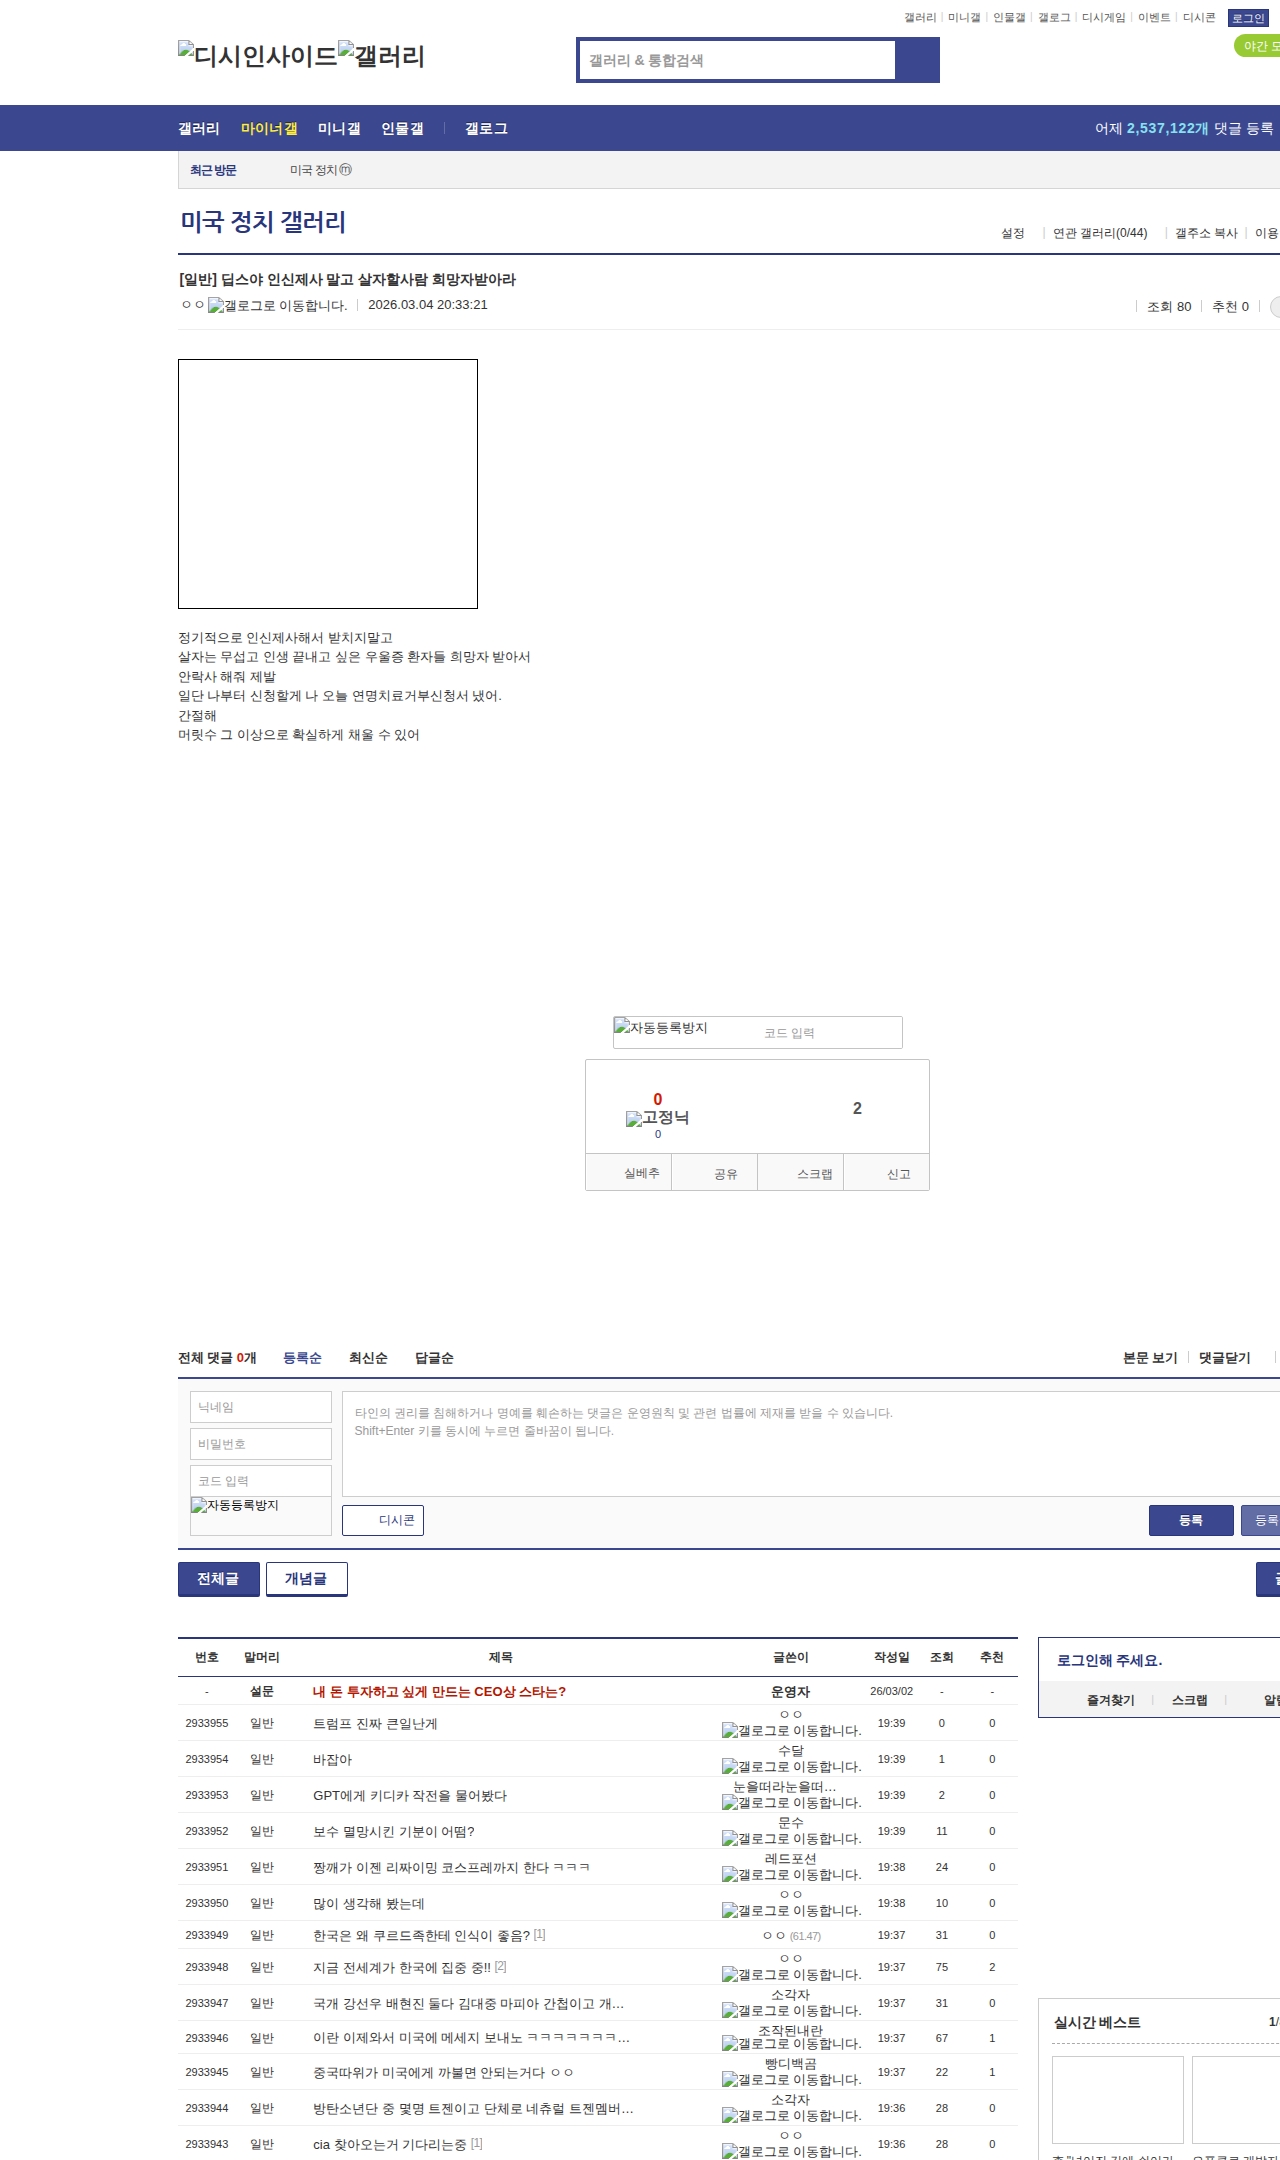
Task: Click 코드 입력 field above the vote box
Action: (x=830, y=1033)
